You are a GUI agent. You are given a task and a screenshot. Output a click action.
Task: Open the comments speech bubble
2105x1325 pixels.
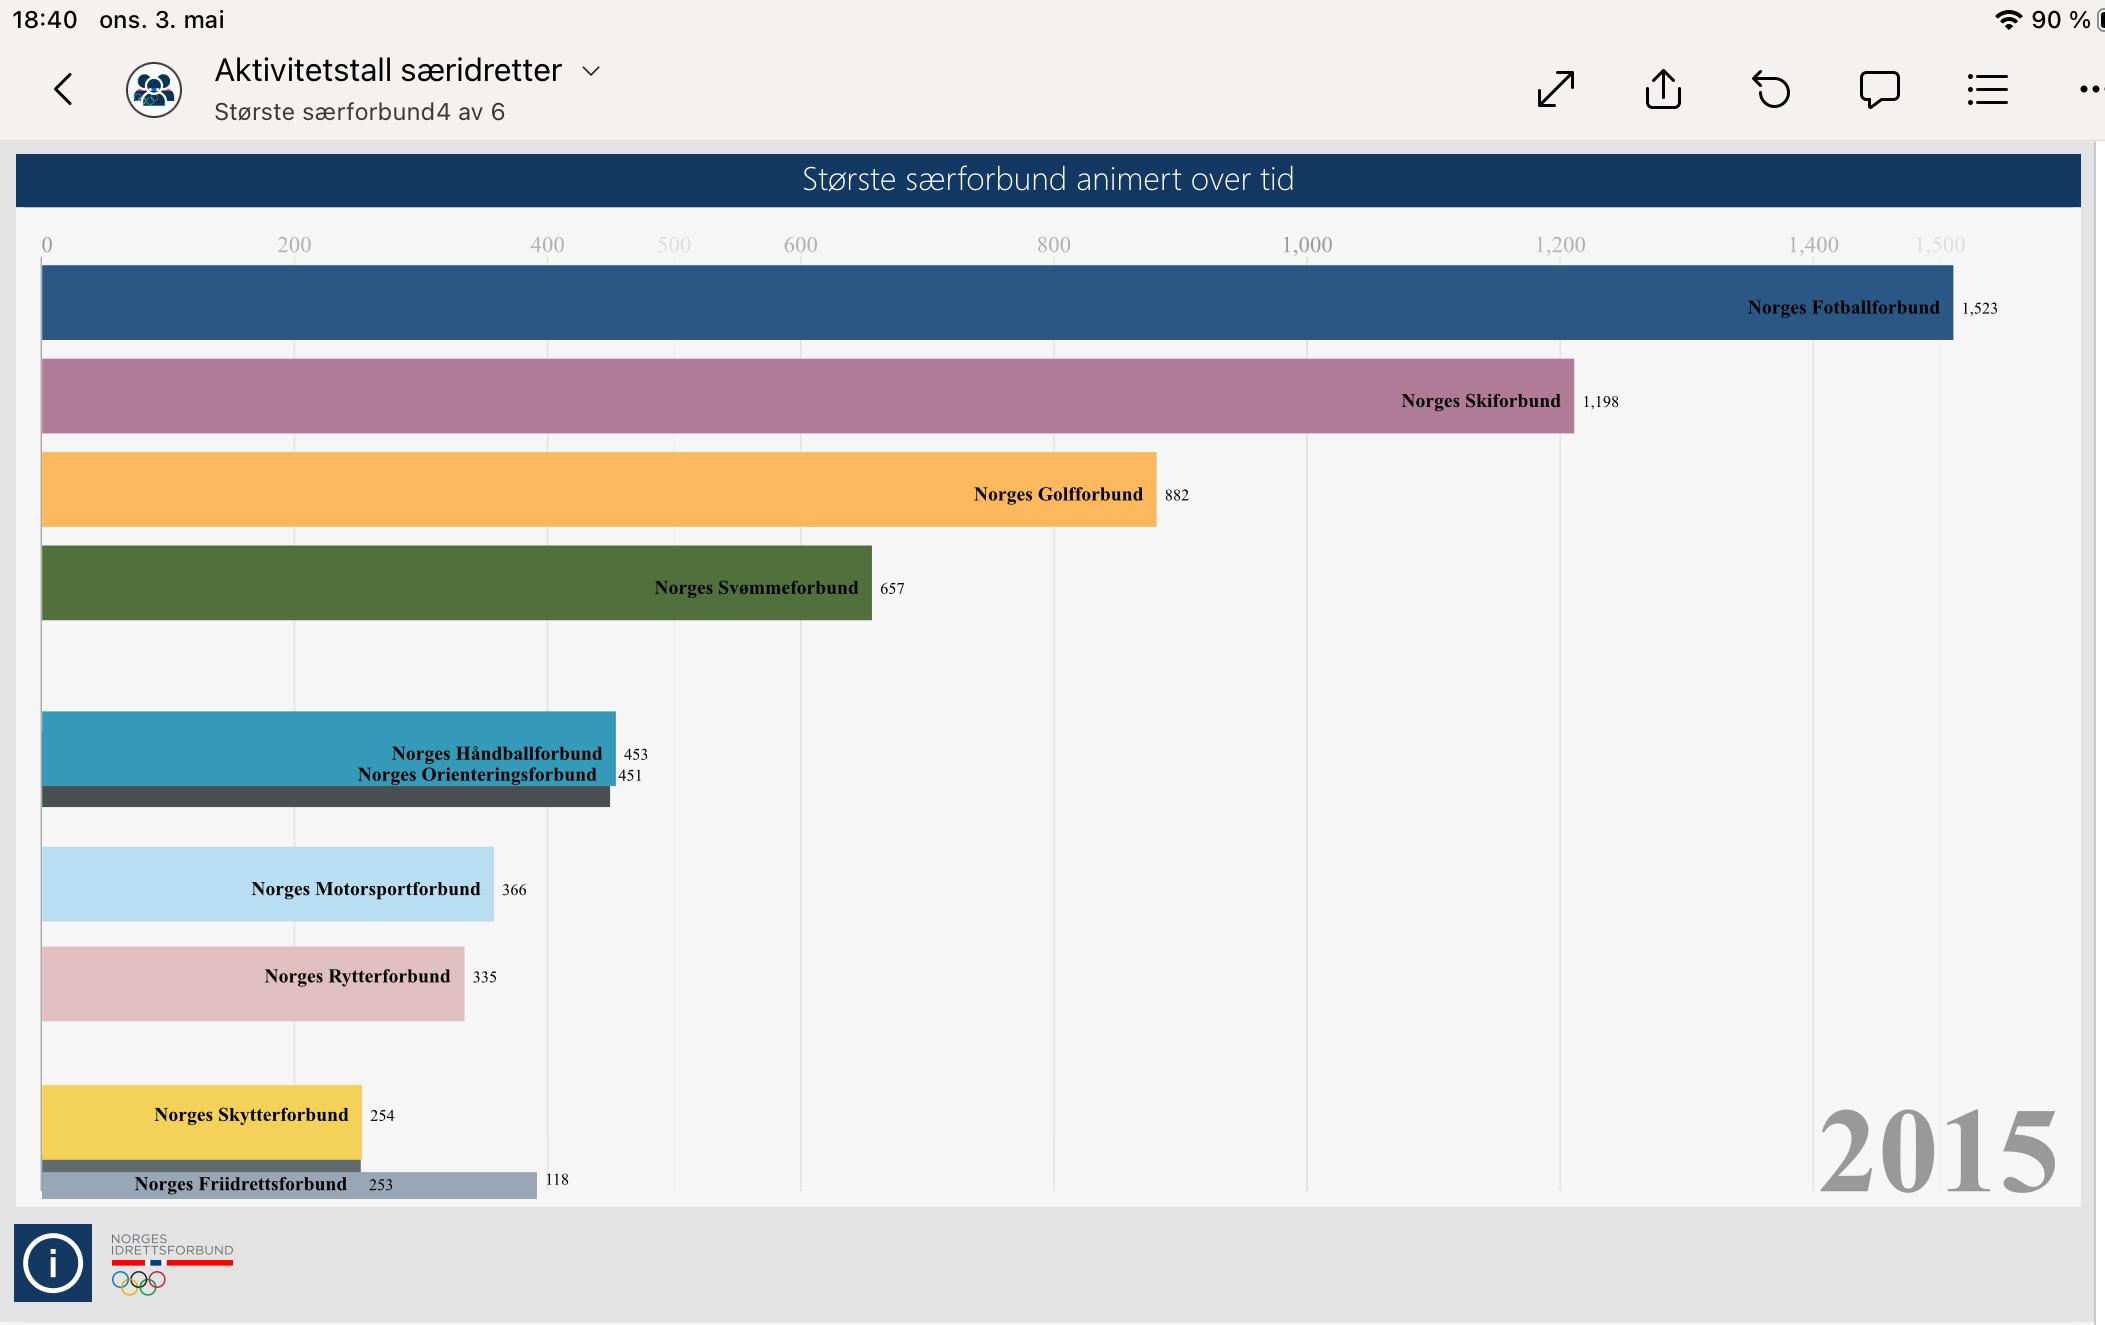[1880, 89]
